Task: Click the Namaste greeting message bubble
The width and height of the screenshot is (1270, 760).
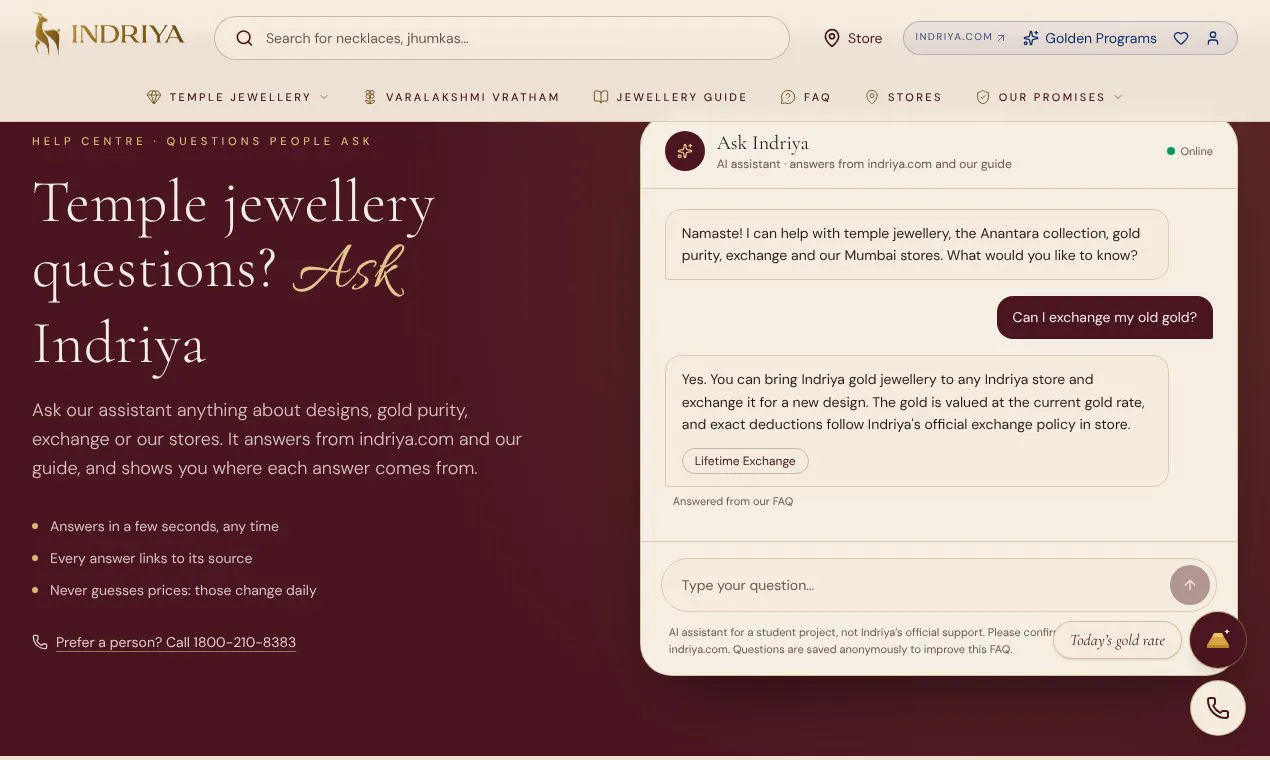Action: pyautogui.click(x=916, y=244)
